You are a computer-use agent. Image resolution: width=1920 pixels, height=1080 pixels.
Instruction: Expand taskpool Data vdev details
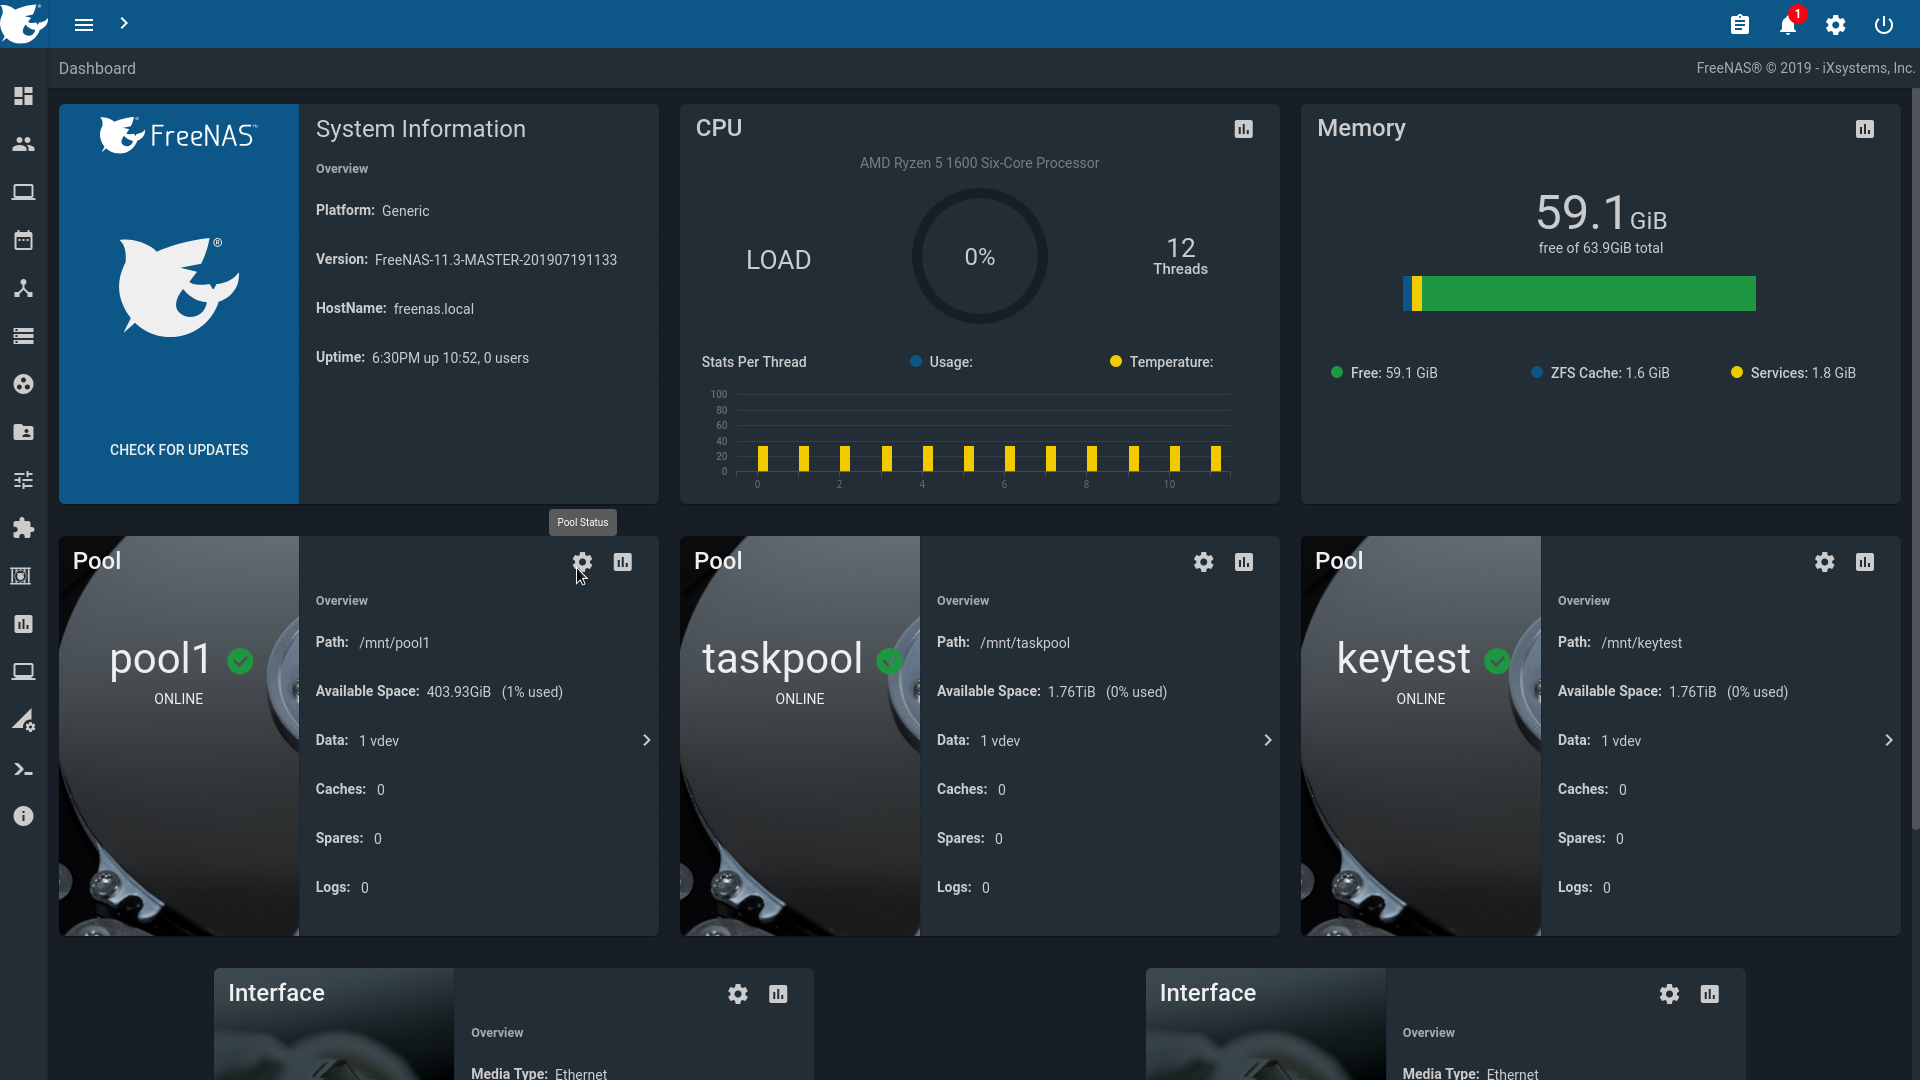pyautogui.click(x=1268, y=740)
